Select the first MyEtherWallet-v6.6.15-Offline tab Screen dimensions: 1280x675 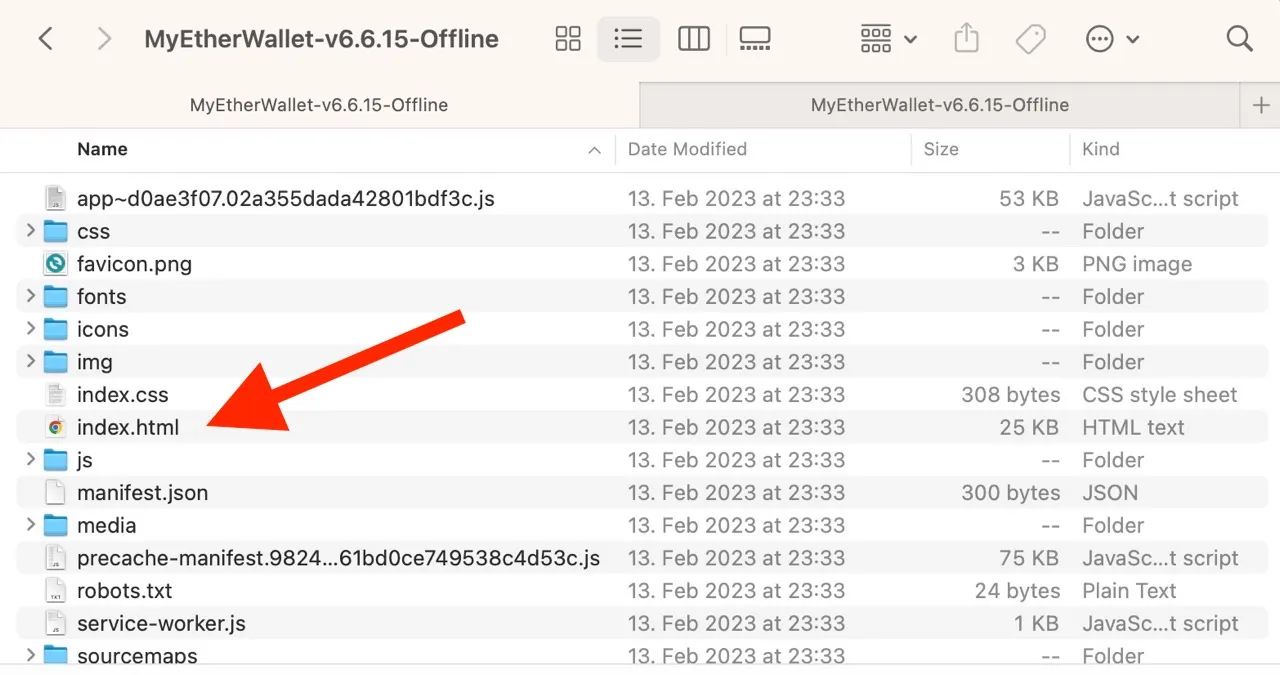[x=319, y=105]
